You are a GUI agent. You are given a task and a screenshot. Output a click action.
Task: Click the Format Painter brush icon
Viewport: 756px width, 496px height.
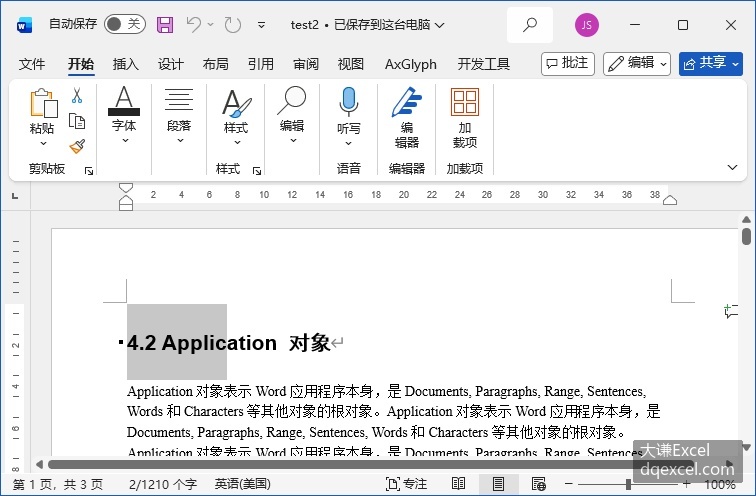point(77,146)
